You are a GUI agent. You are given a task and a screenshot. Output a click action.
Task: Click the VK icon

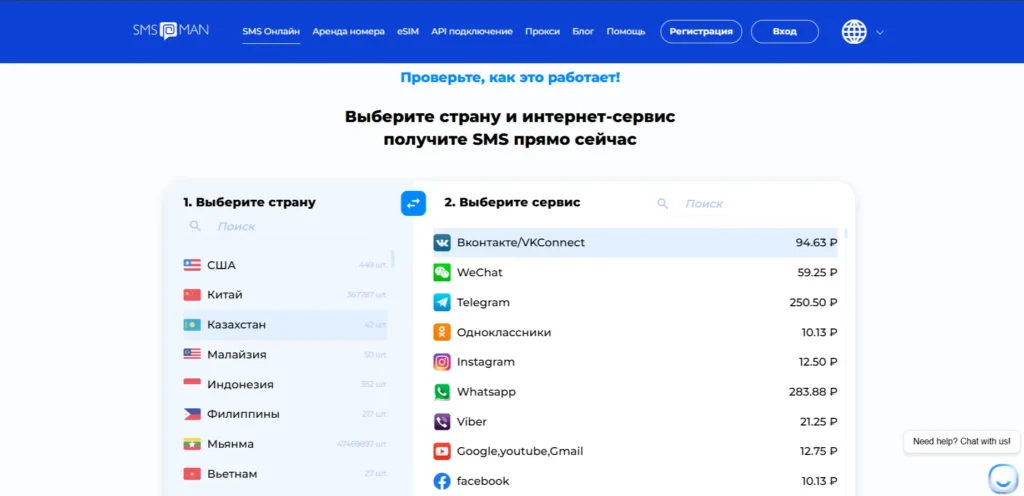(x=442, y=243)
